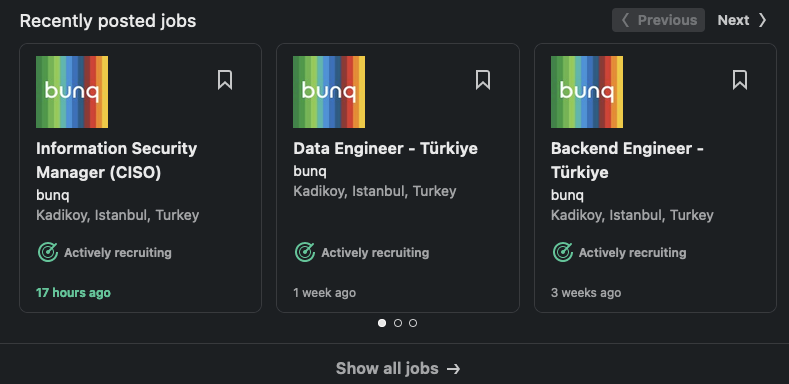789x384 pixels.
Task: Save the Information Security Manager job bookmark
Action: [x=225, y=80]
